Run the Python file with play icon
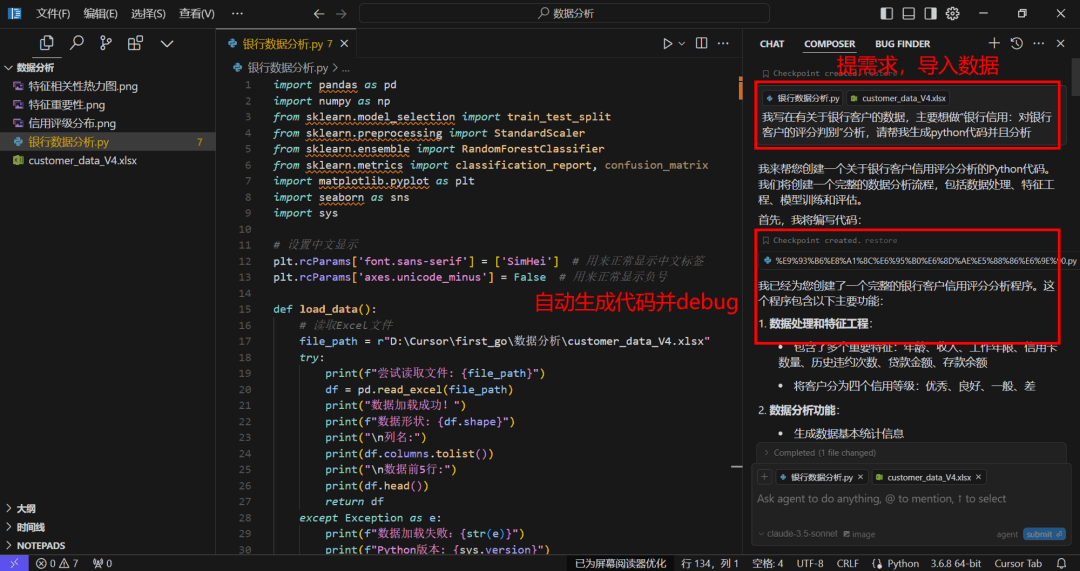Screen dimensions: 1080x571 [x=667, y=43]
